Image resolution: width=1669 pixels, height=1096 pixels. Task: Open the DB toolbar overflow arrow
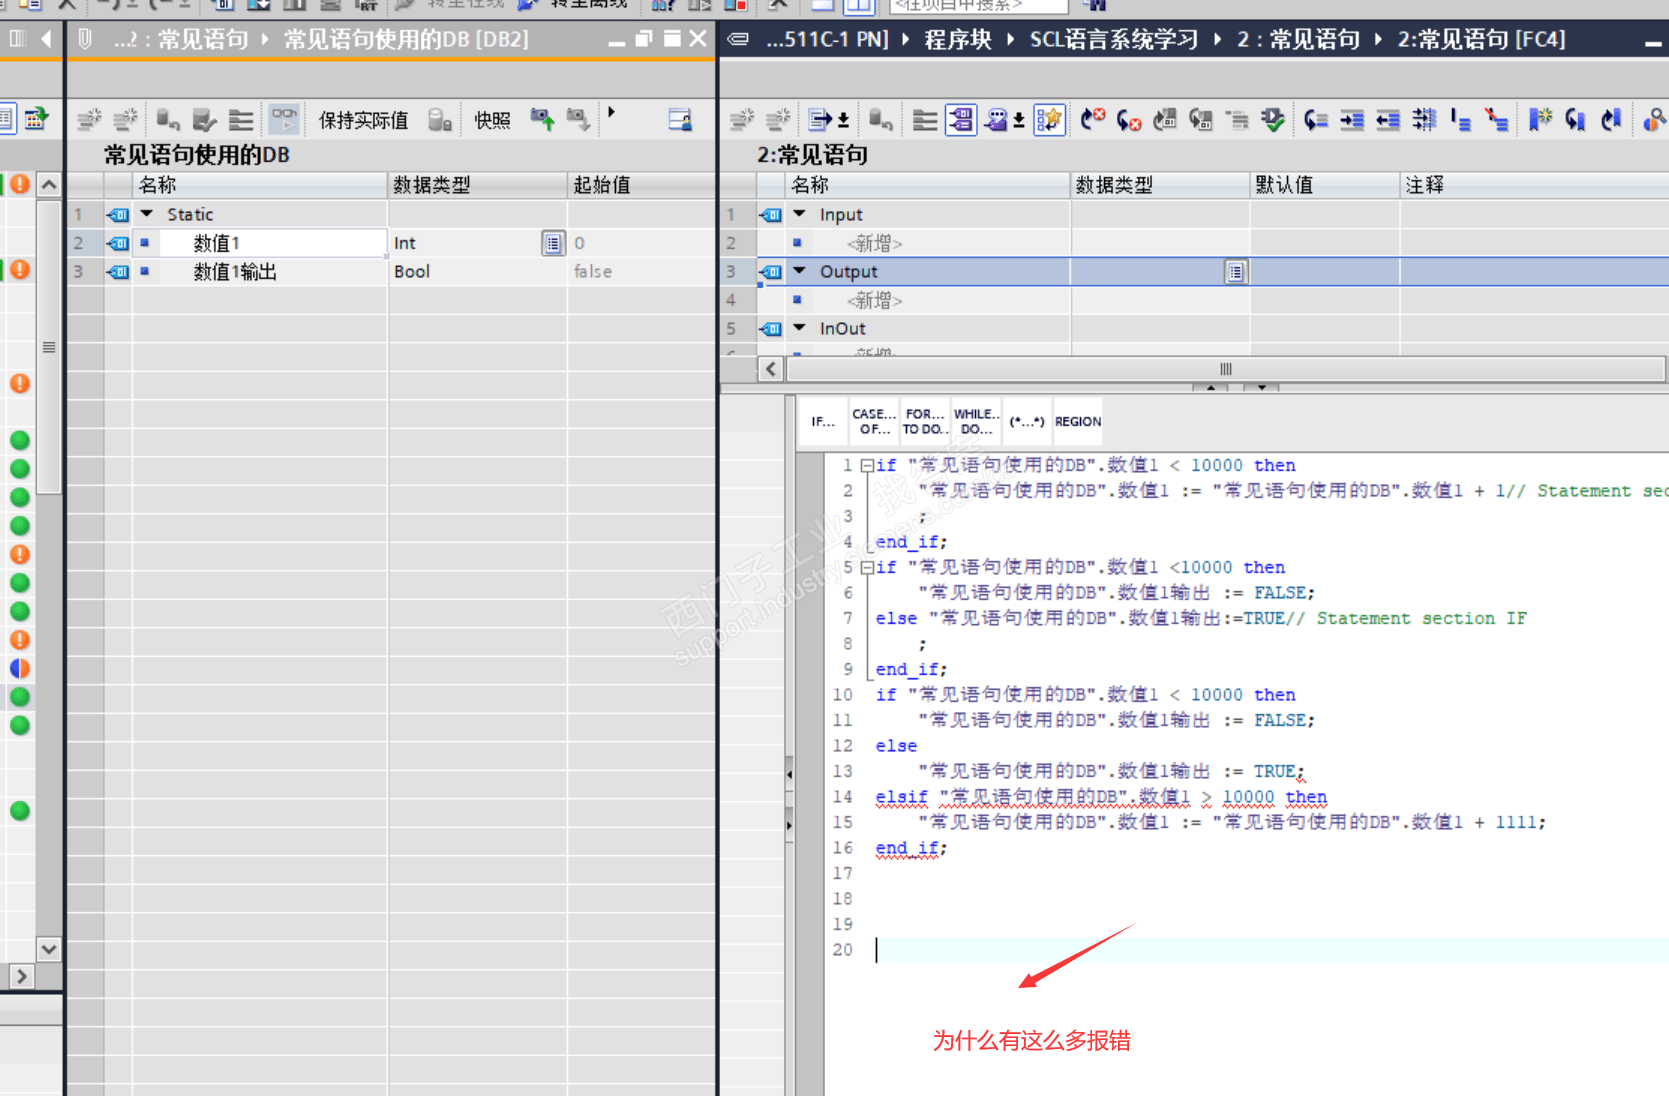[611, 112]
